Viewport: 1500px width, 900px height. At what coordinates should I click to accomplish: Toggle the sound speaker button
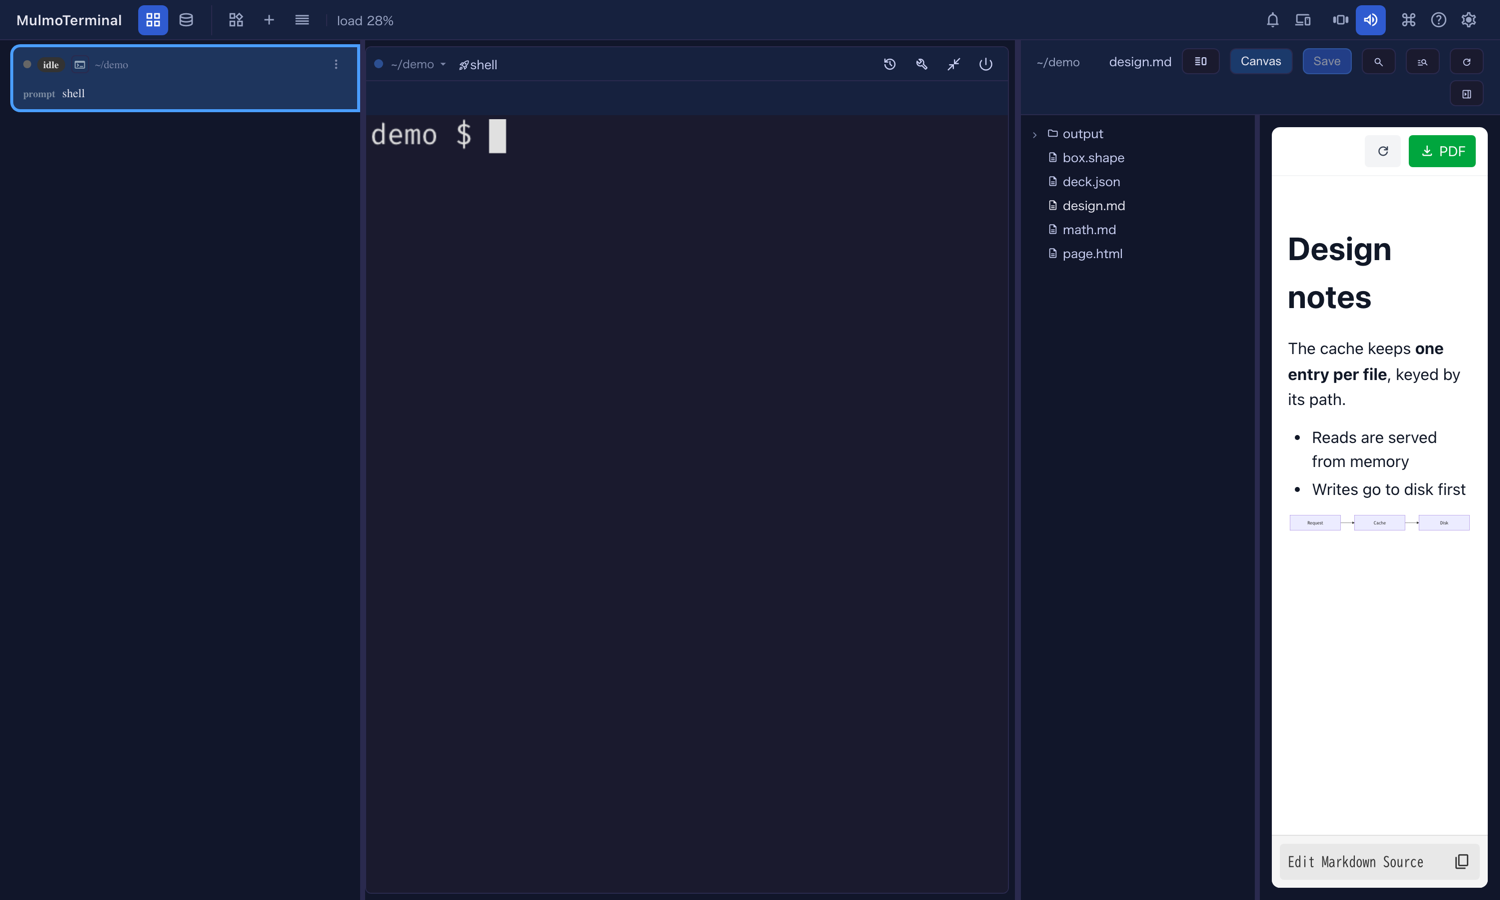point(1371,20)
